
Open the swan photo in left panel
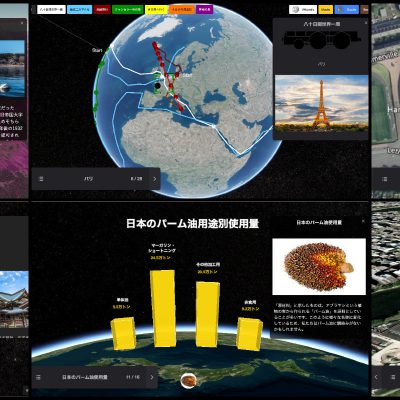[x=12, y=69]
